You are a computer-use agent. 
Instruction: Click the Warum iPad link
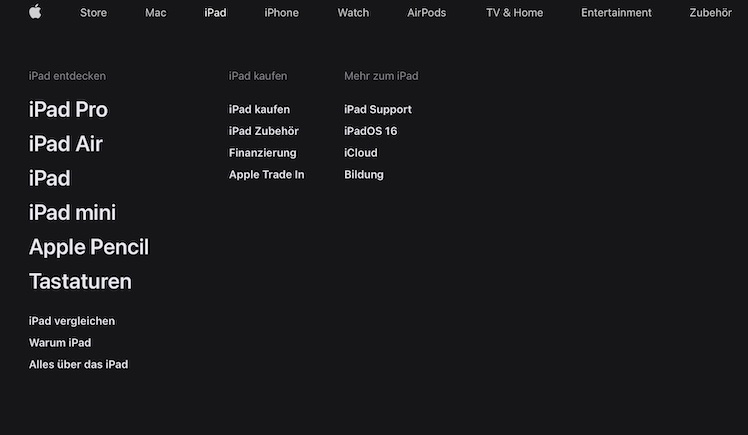point(60,343)
